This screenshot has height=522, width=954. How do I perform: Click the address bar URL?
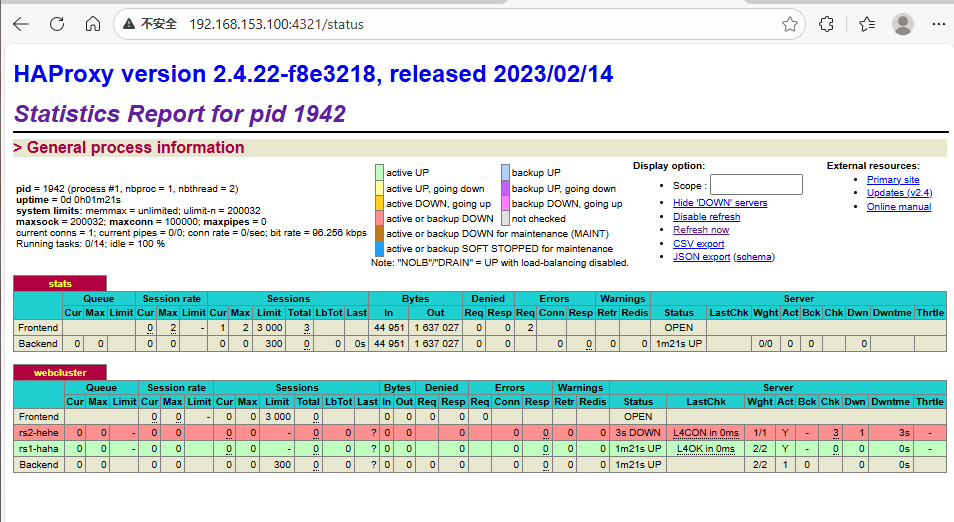pyautogui.click(x=276, y=24)
